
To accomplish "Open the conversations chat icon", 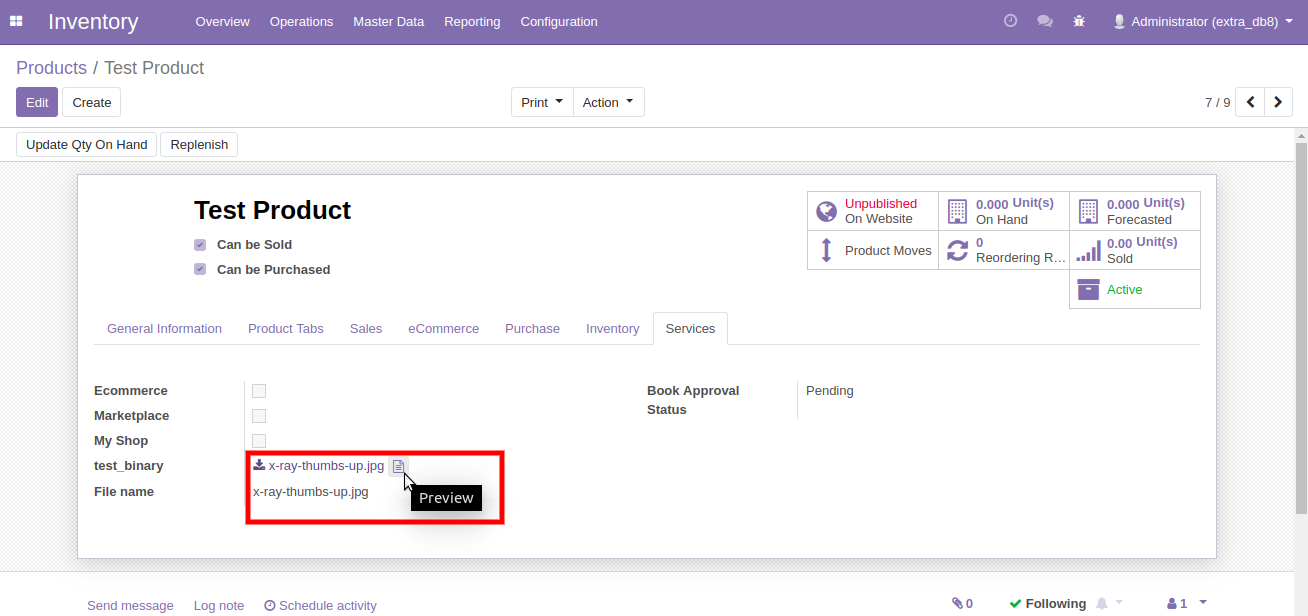I will tap(1045, 21).
